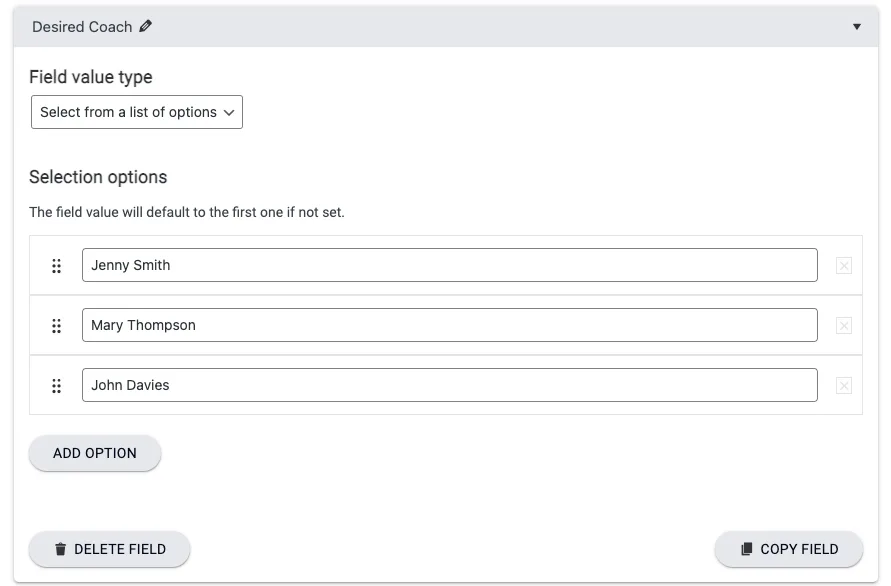Click the John Davies input box
This screenshot has width=891, height=586.
[x=449, y=385]
